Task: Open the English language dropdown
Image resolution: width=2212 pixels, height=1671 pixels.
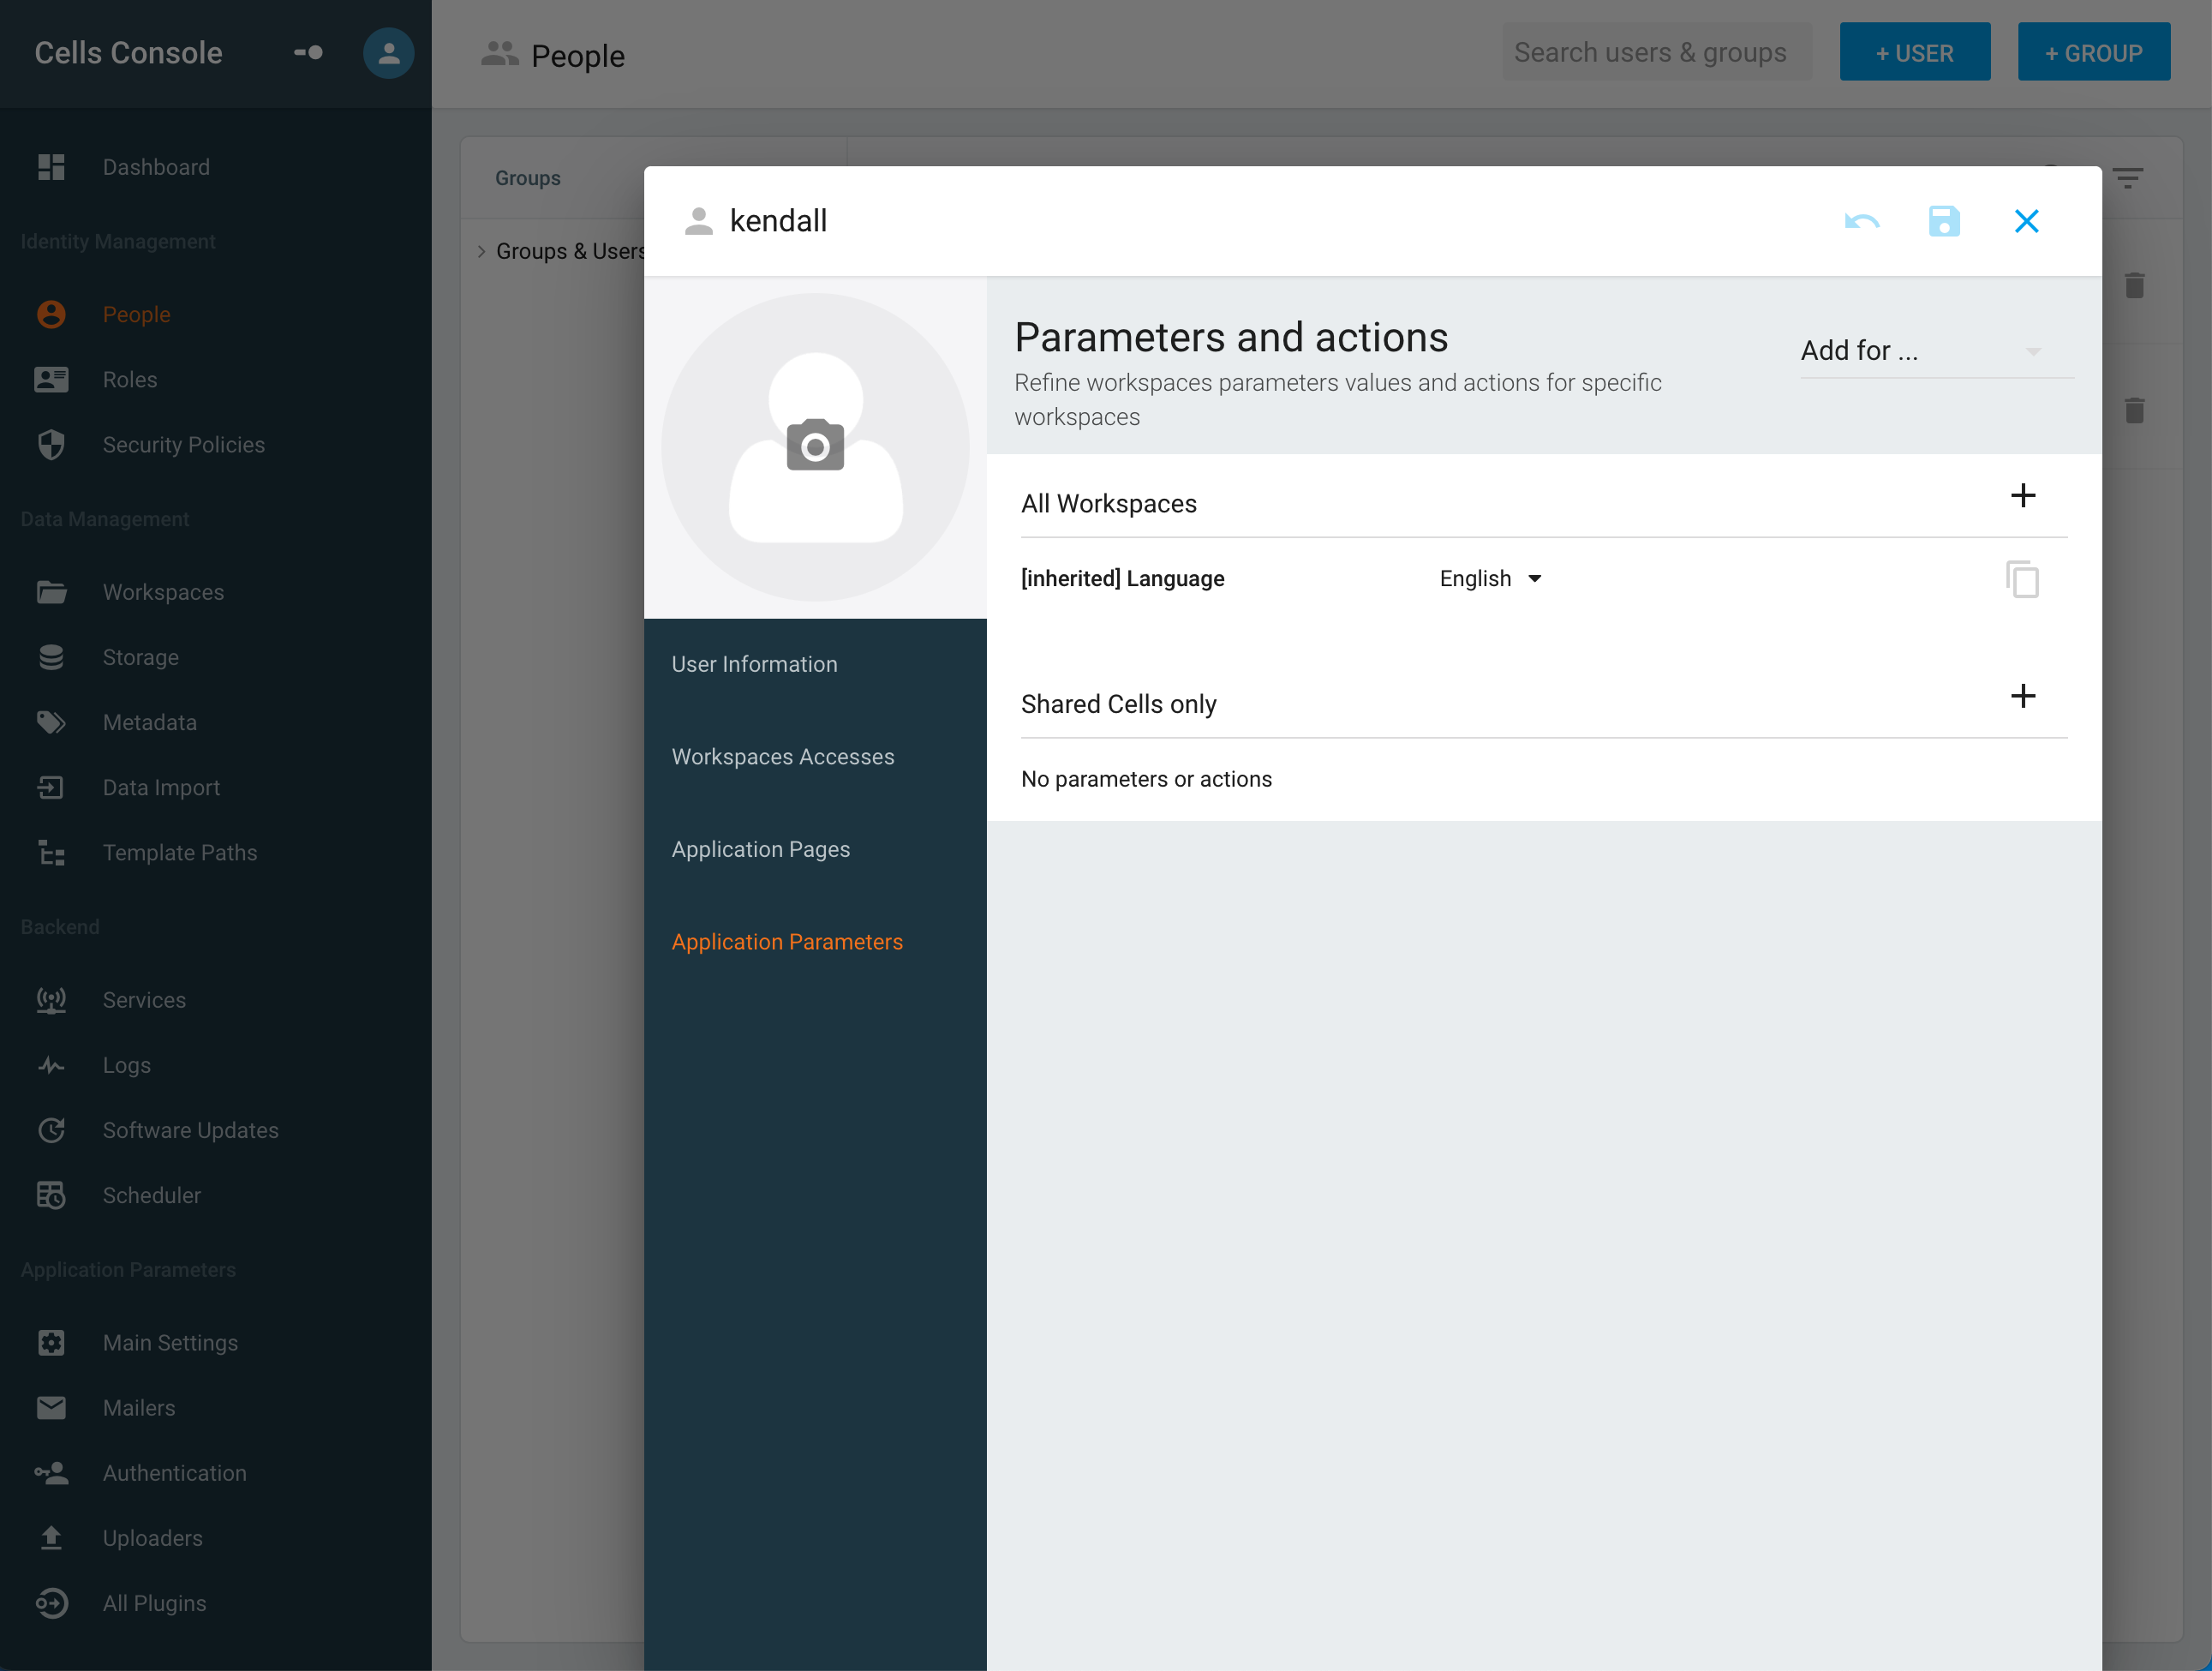Action: tap(1490, 579)
